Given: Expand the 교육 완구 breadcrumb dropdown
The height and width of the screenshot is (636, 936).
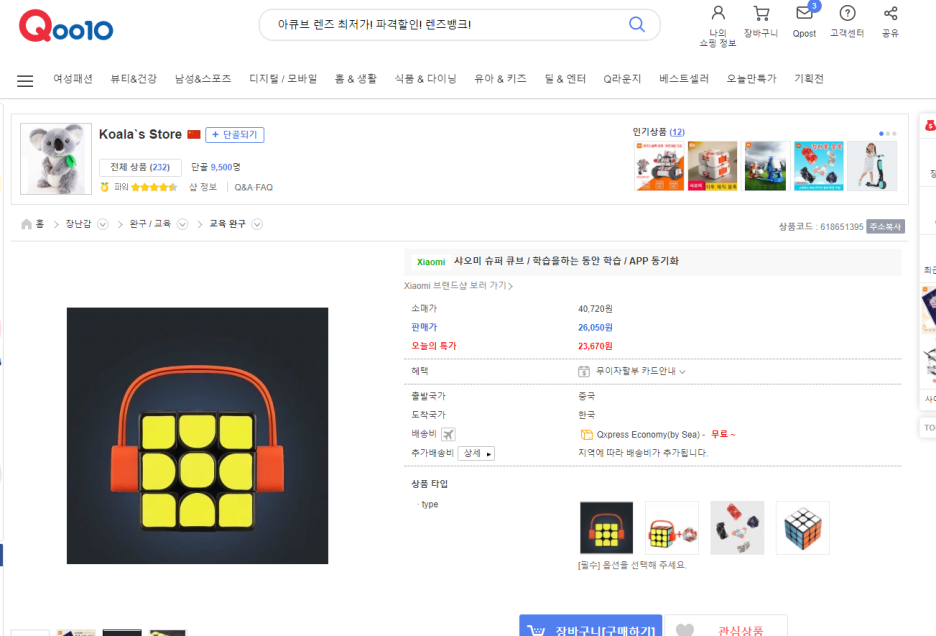Looking at the screenshot, I should coord(257,225).
